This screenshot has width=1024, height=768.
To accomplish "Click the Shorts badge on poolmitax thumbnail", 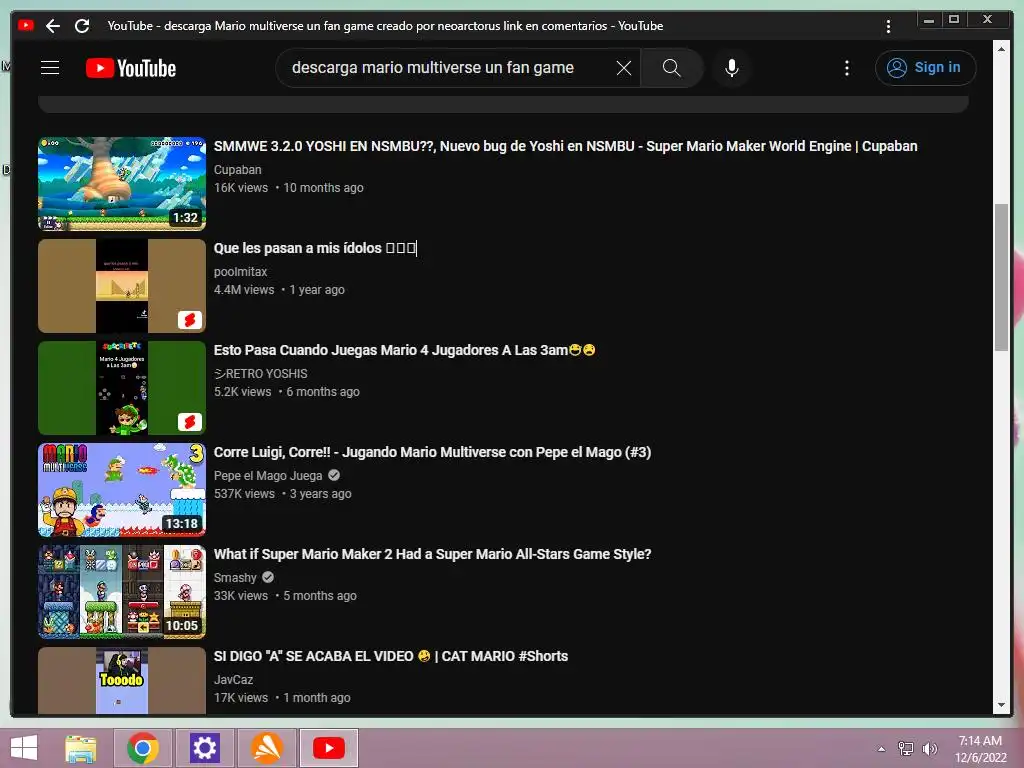I will click(x=189, y=319).
